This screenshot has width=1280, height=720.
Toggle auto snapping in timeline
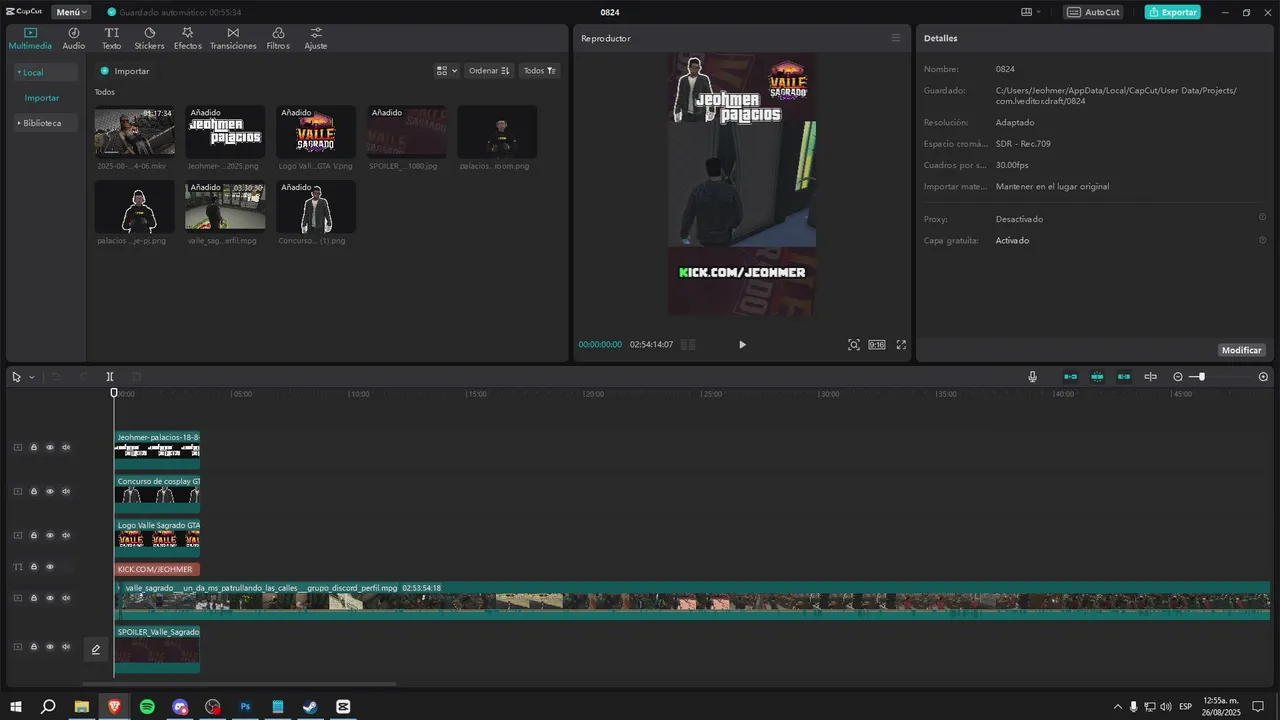point(1097,377)
